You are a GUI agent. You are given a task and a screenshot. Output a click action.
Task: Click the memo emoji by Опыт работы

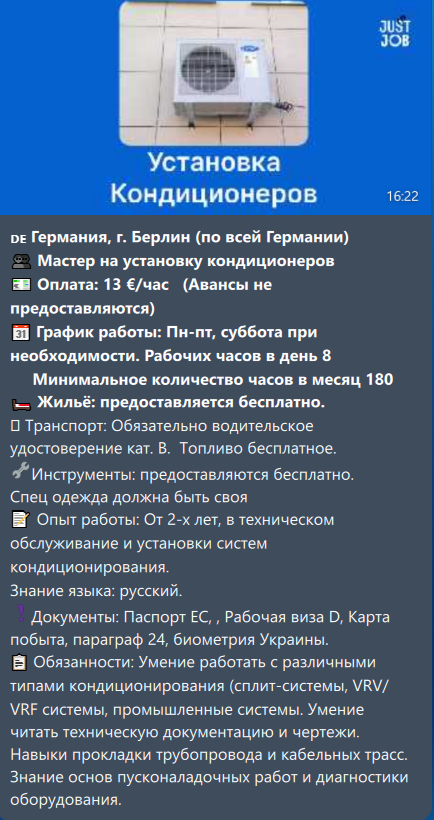tap(21, 520)
